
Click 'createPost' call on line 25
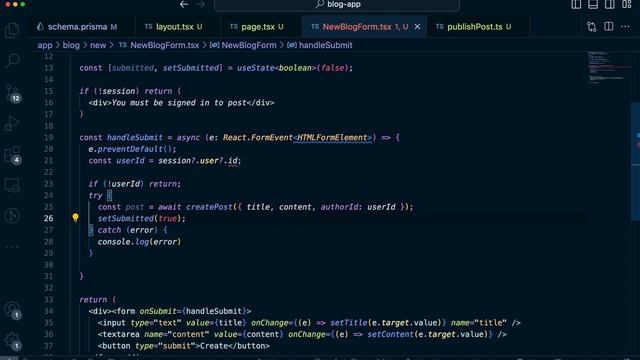(209, 207)
